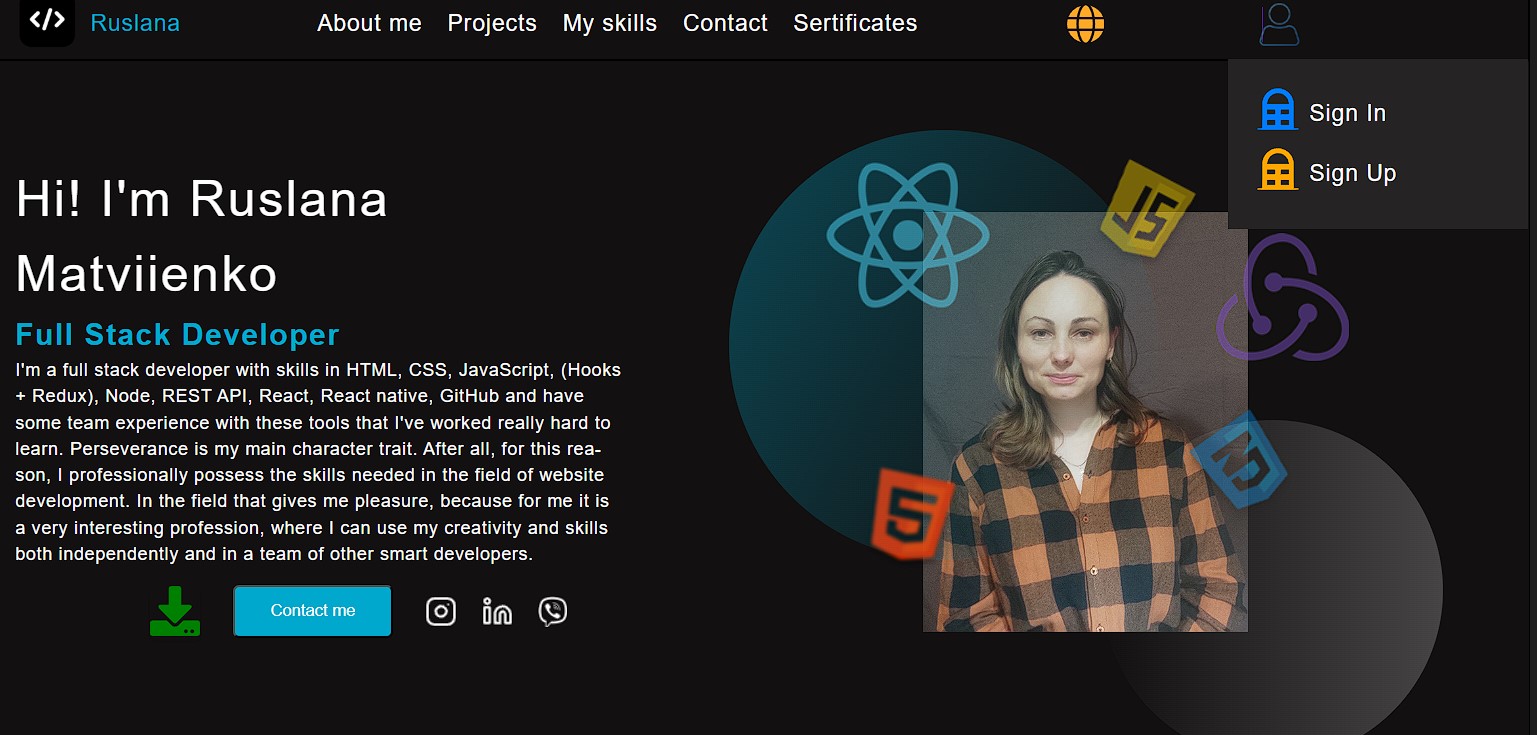Image resolution: width=1537 pixels, height=735 pixels.
Task: Click the HTML5 shield icon
Action: [911, 513]
